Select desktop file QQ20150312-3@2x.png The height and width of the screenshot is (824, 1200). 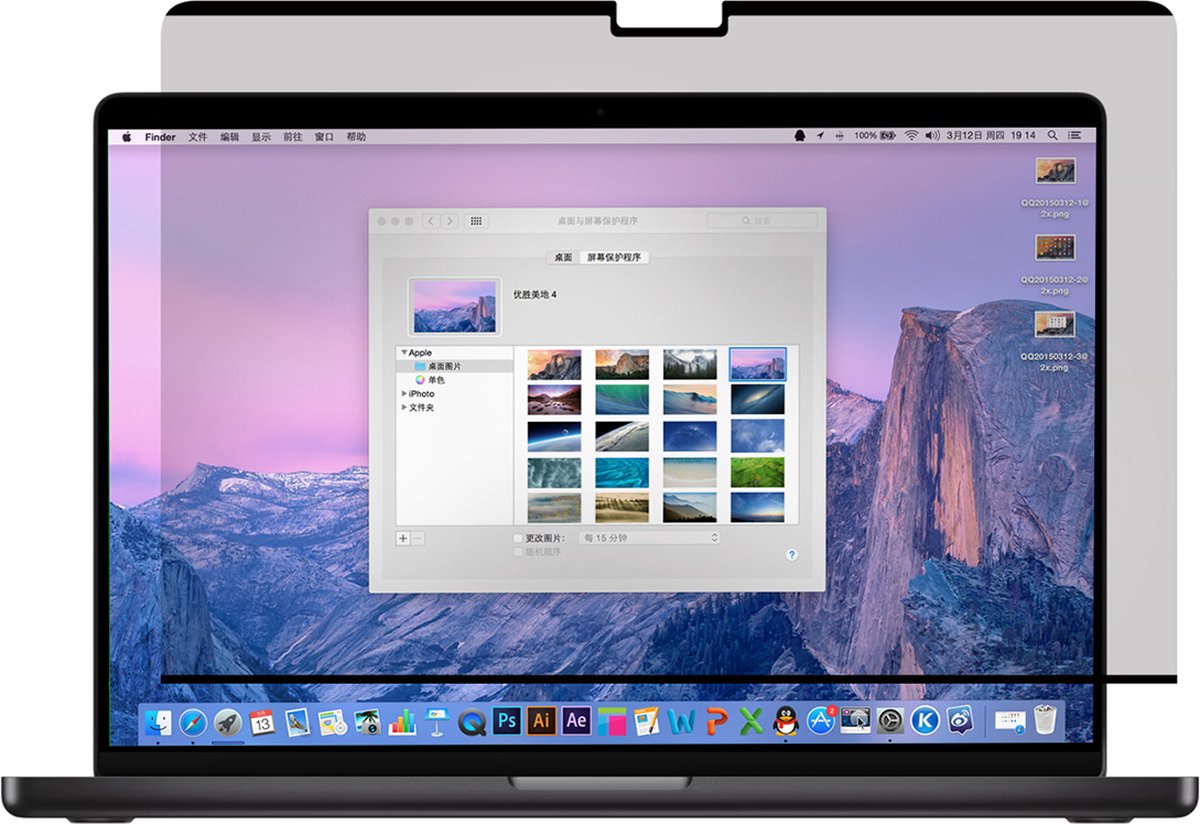point(1055,342)
